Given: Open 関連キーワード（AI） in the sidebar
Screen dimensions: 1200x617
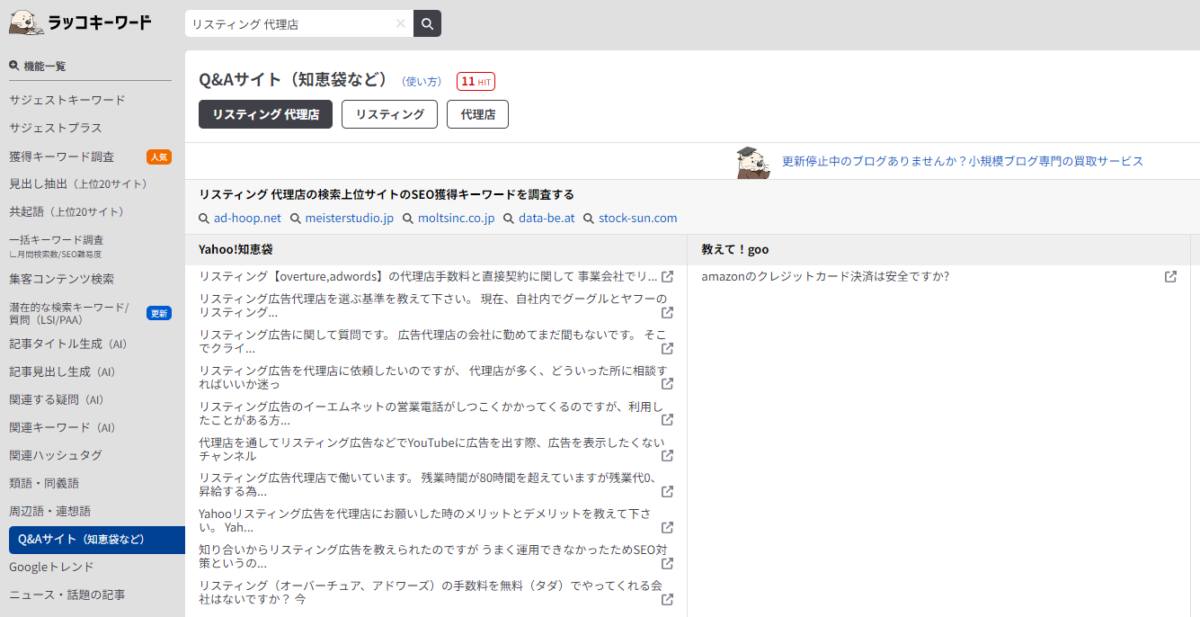Looking at the screenshot, I should (x=62, y=428).
